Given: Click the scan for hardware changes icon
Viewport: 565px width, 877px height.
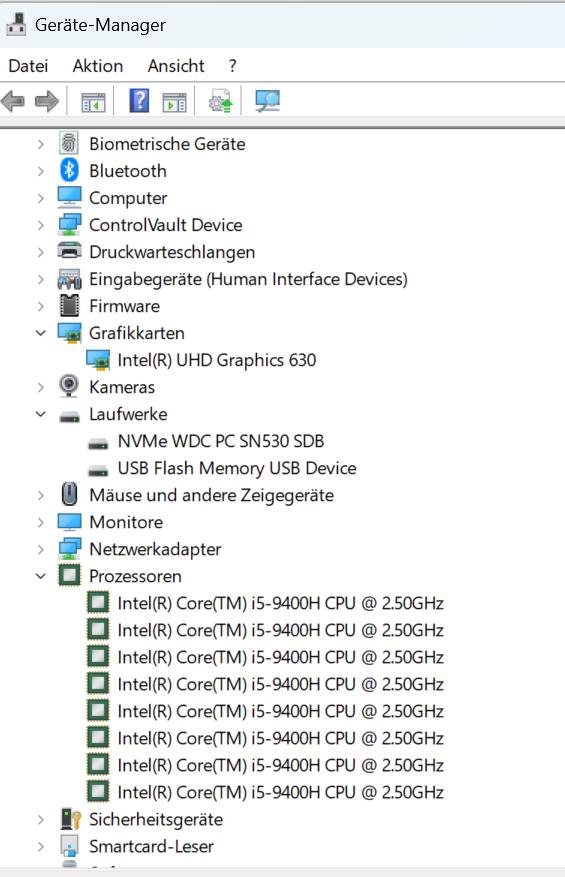Looking at the screenshot, I should coord(267,101).
